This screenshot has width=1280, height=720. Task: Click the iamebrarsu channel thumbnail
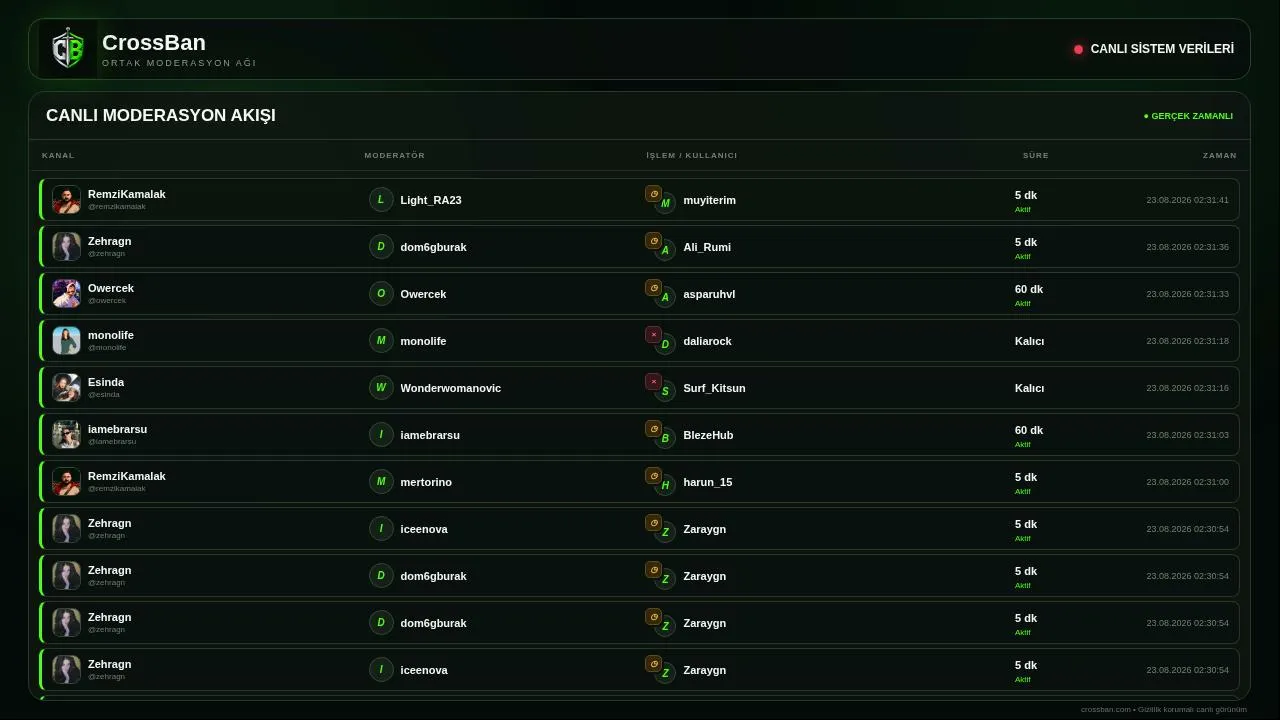66,435
